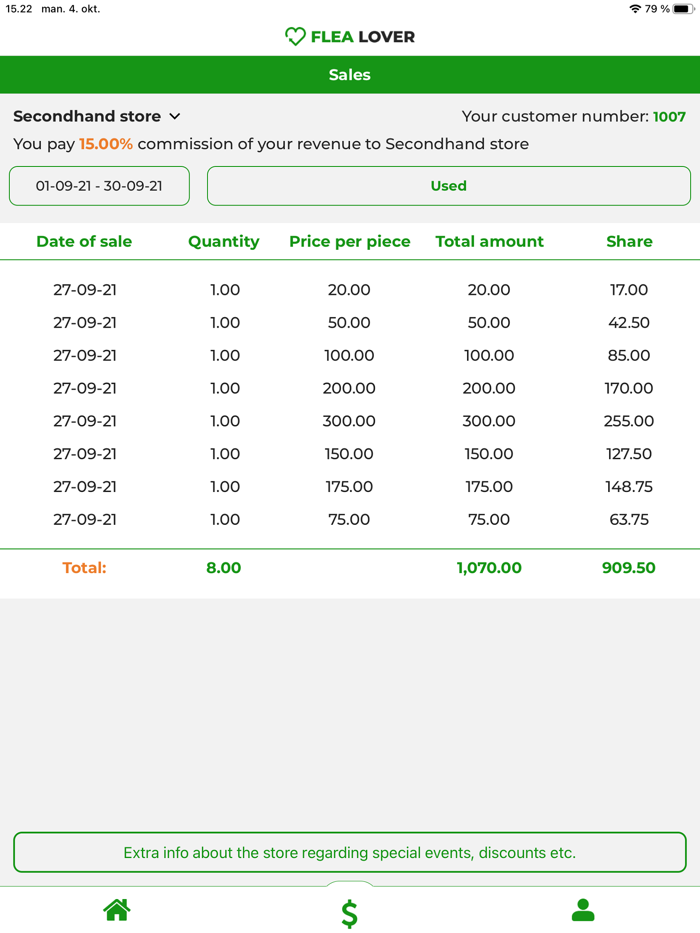The height and width of the screenshot is (933, 700).
Task: Select the sale row with share 17.00
Action: tap(349, 290)
